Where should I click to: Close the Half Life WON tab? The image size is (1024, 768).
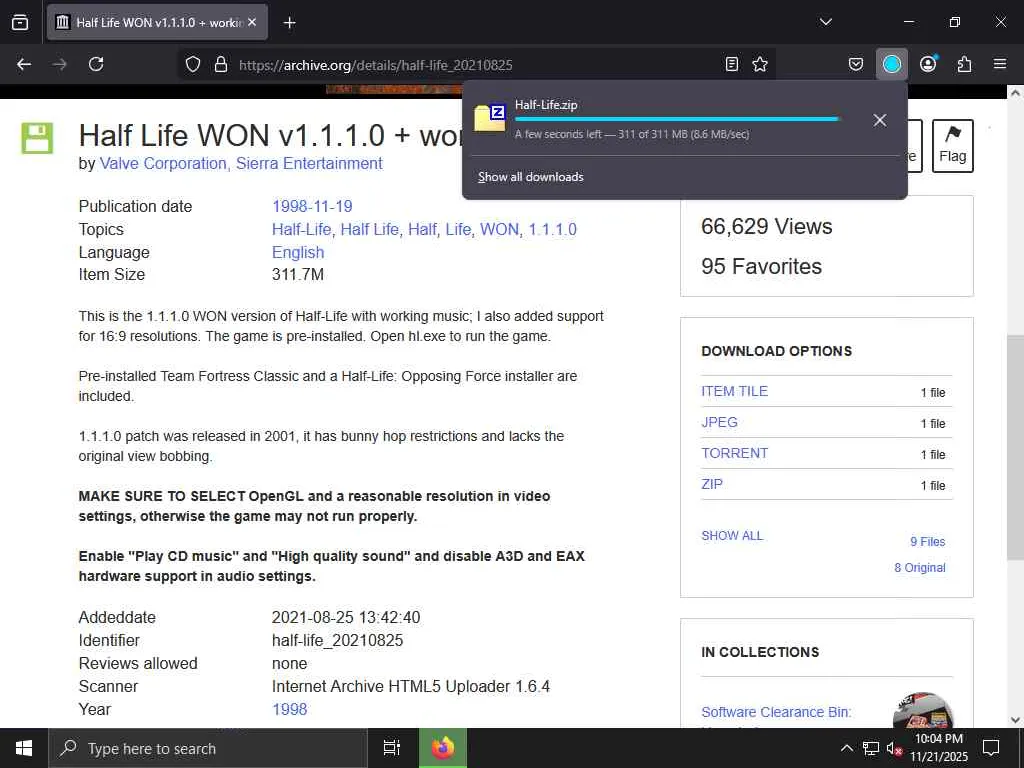pyautogui.click(x=252, y=22)
